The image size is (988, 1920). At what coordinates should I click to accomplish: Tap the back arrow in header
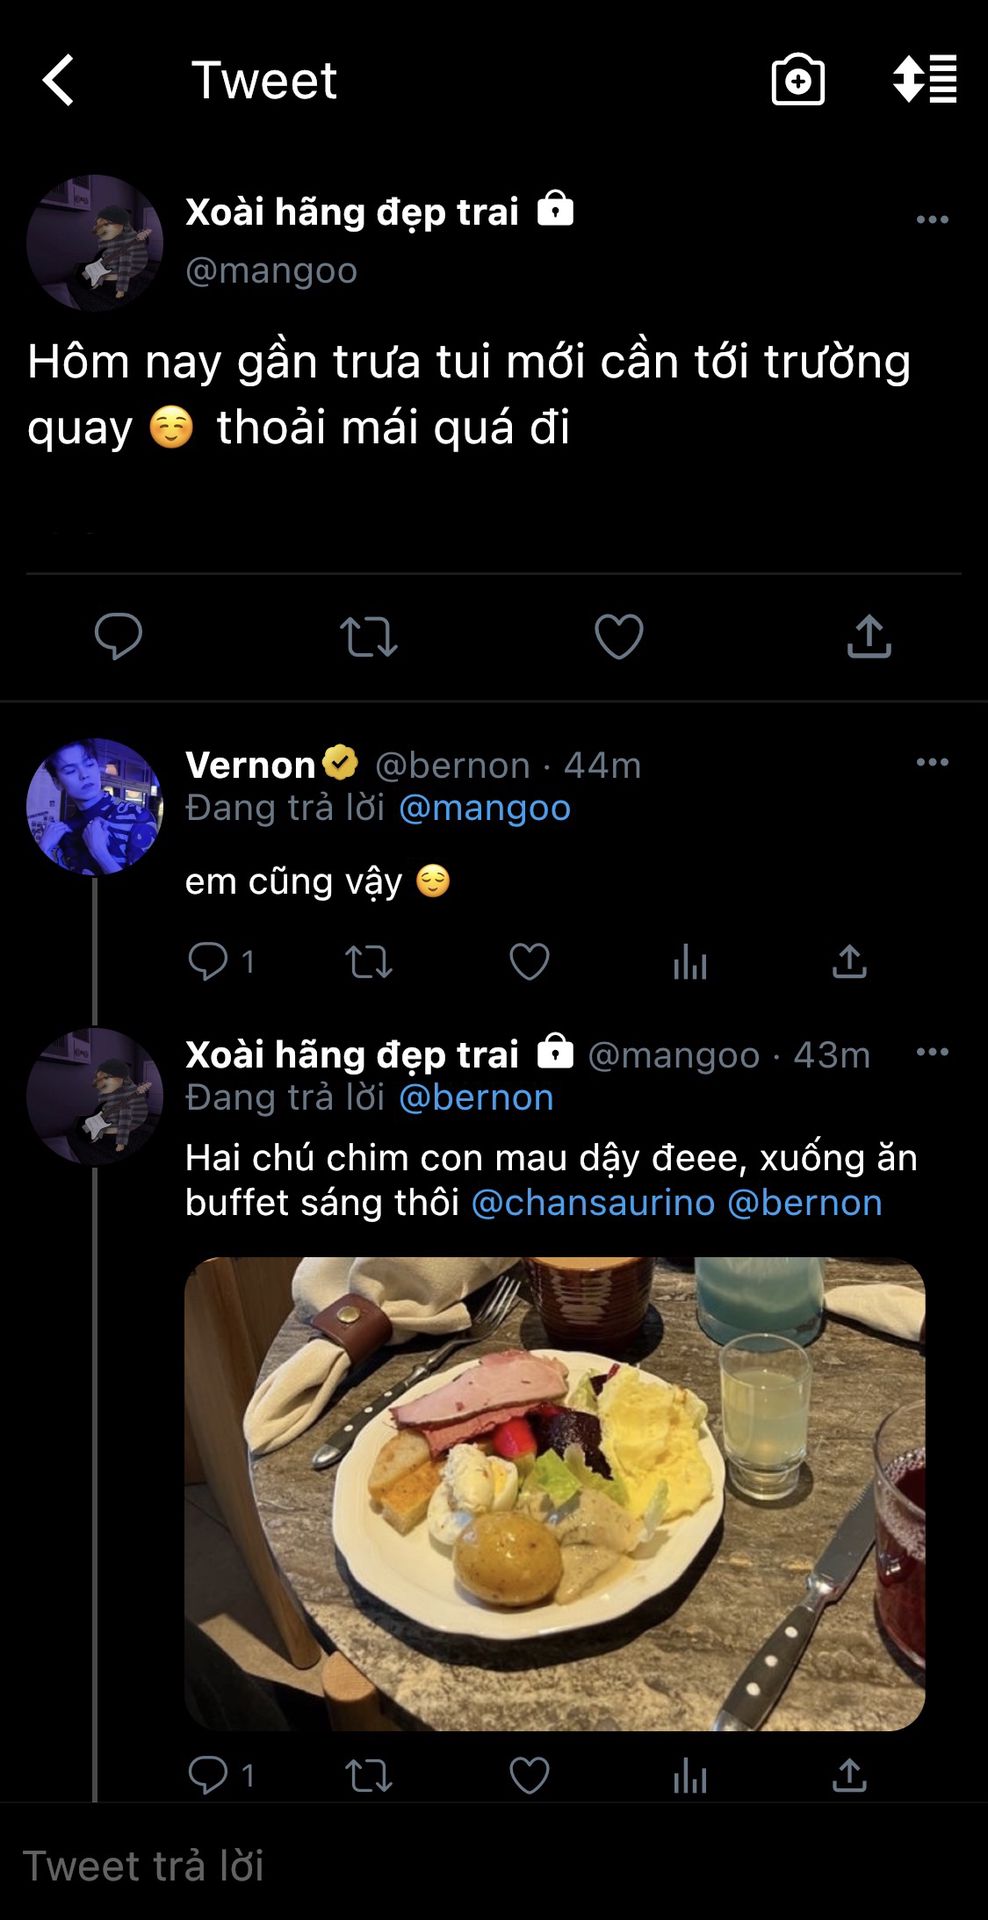pyautogui.click(x=58, y=80)
